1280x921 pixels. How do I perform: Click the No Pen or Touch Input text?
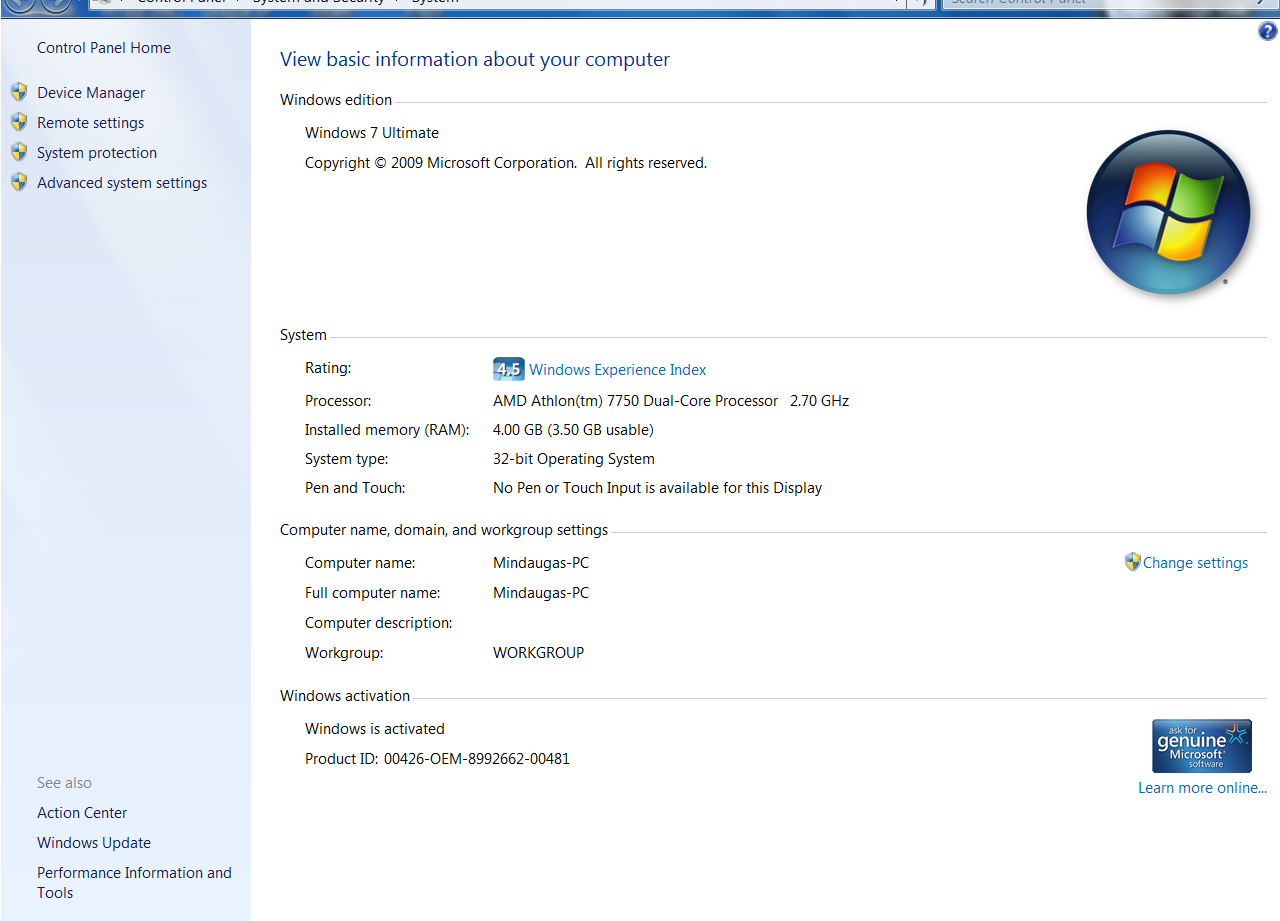click(x=657, y=488)
